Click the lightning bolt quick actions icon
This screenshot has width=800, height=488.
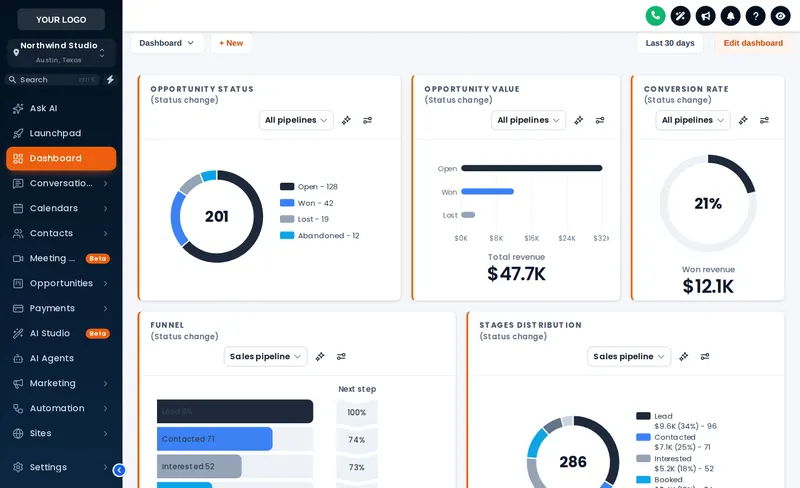(110, 80)
